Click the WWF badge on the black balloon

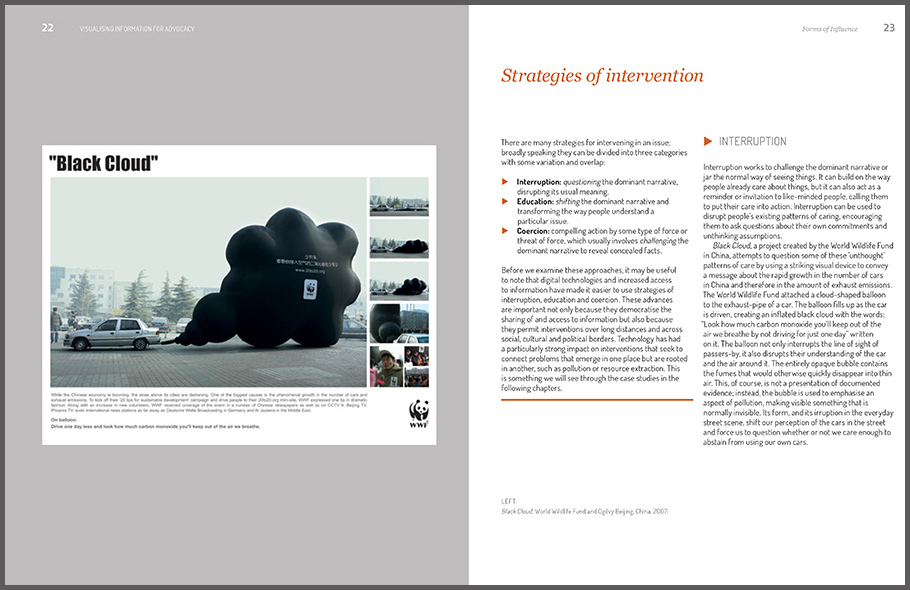tap(310, 289)
